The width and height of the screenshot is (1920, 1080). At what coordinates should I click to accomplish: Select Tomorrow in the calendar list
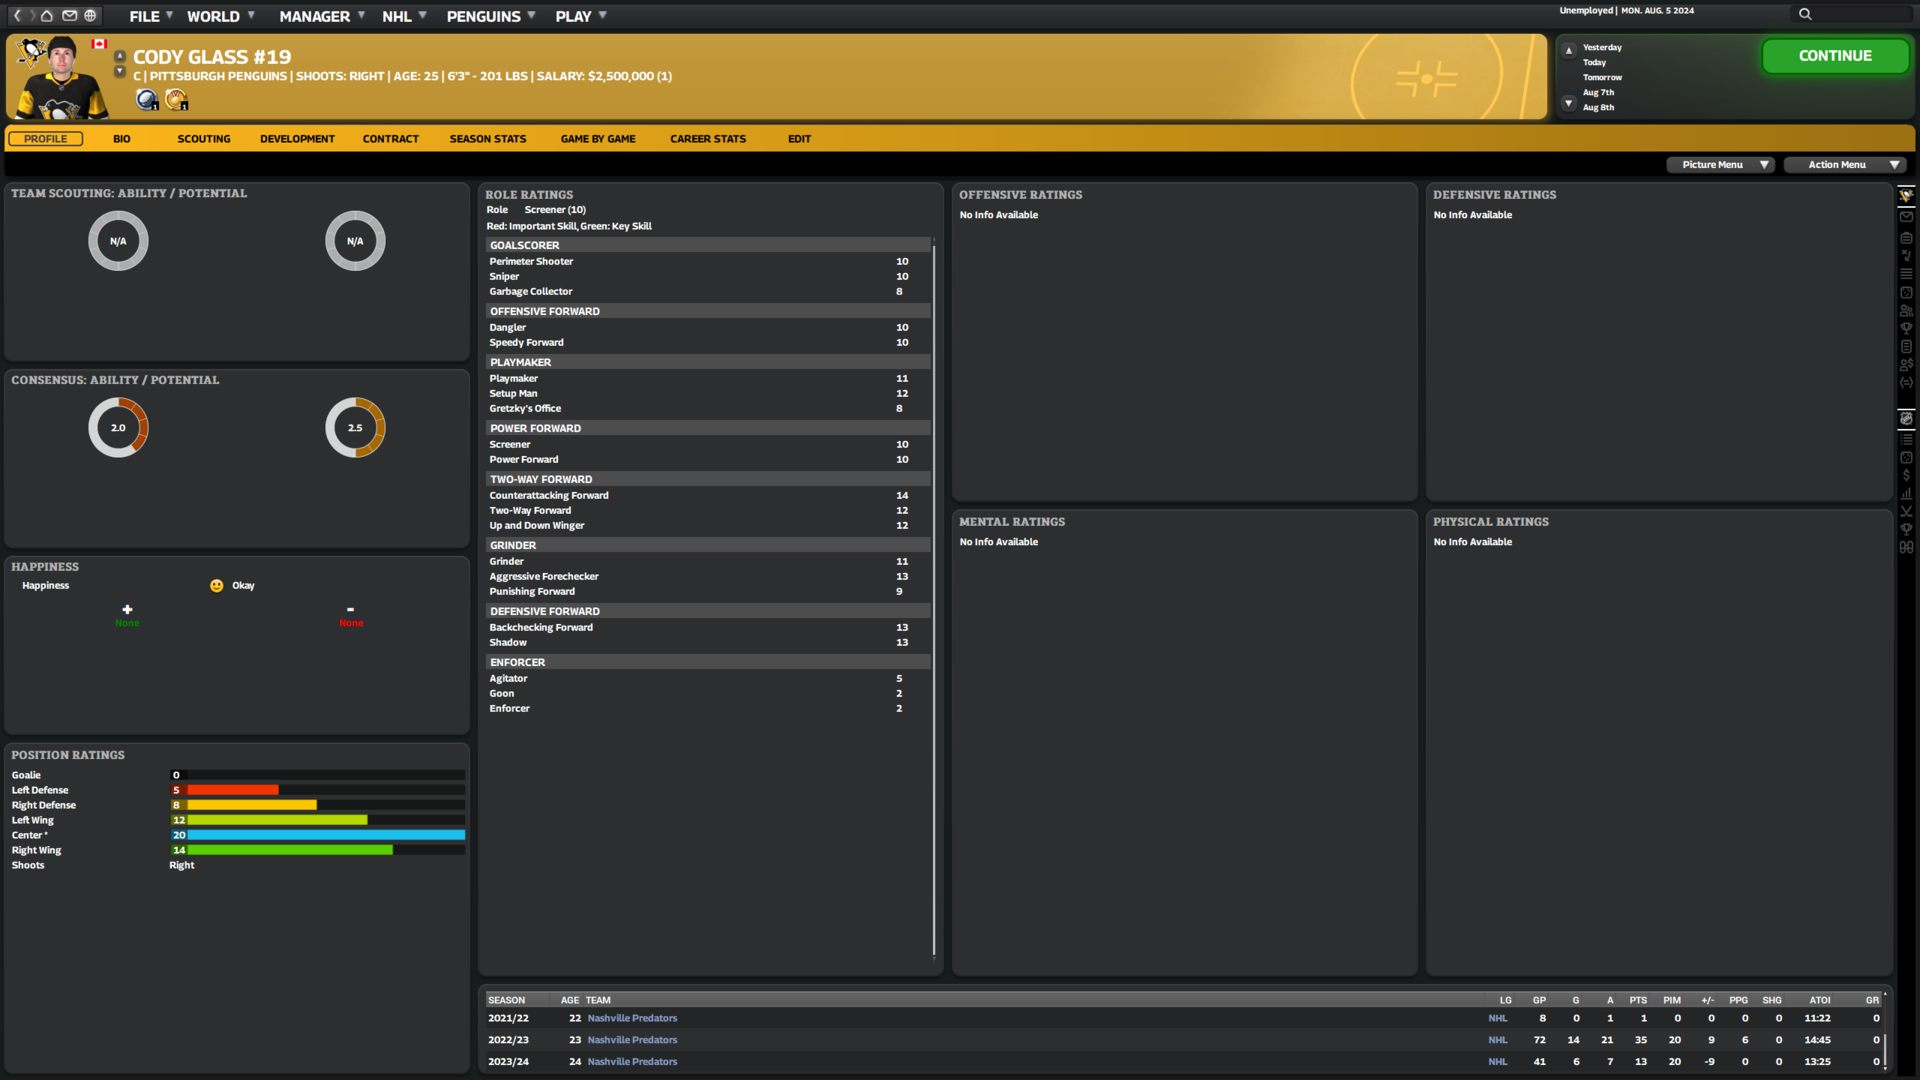tap(1602, 77)
